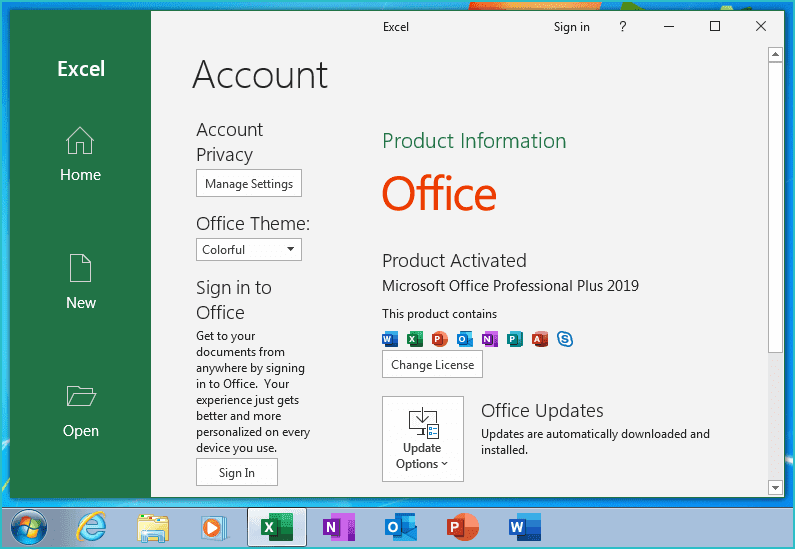
Task: Click the Access icon under product contains
Action: pos(539,339)
